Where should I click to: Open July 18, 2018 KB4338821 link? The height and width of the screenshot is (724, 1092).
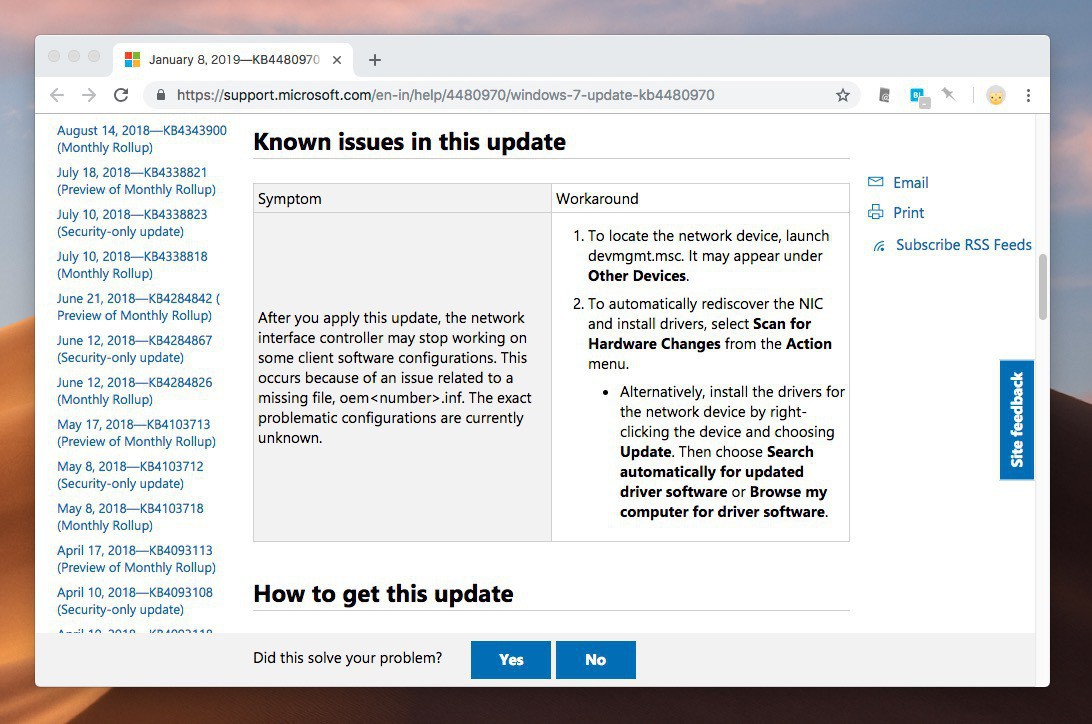pos(136,181)
